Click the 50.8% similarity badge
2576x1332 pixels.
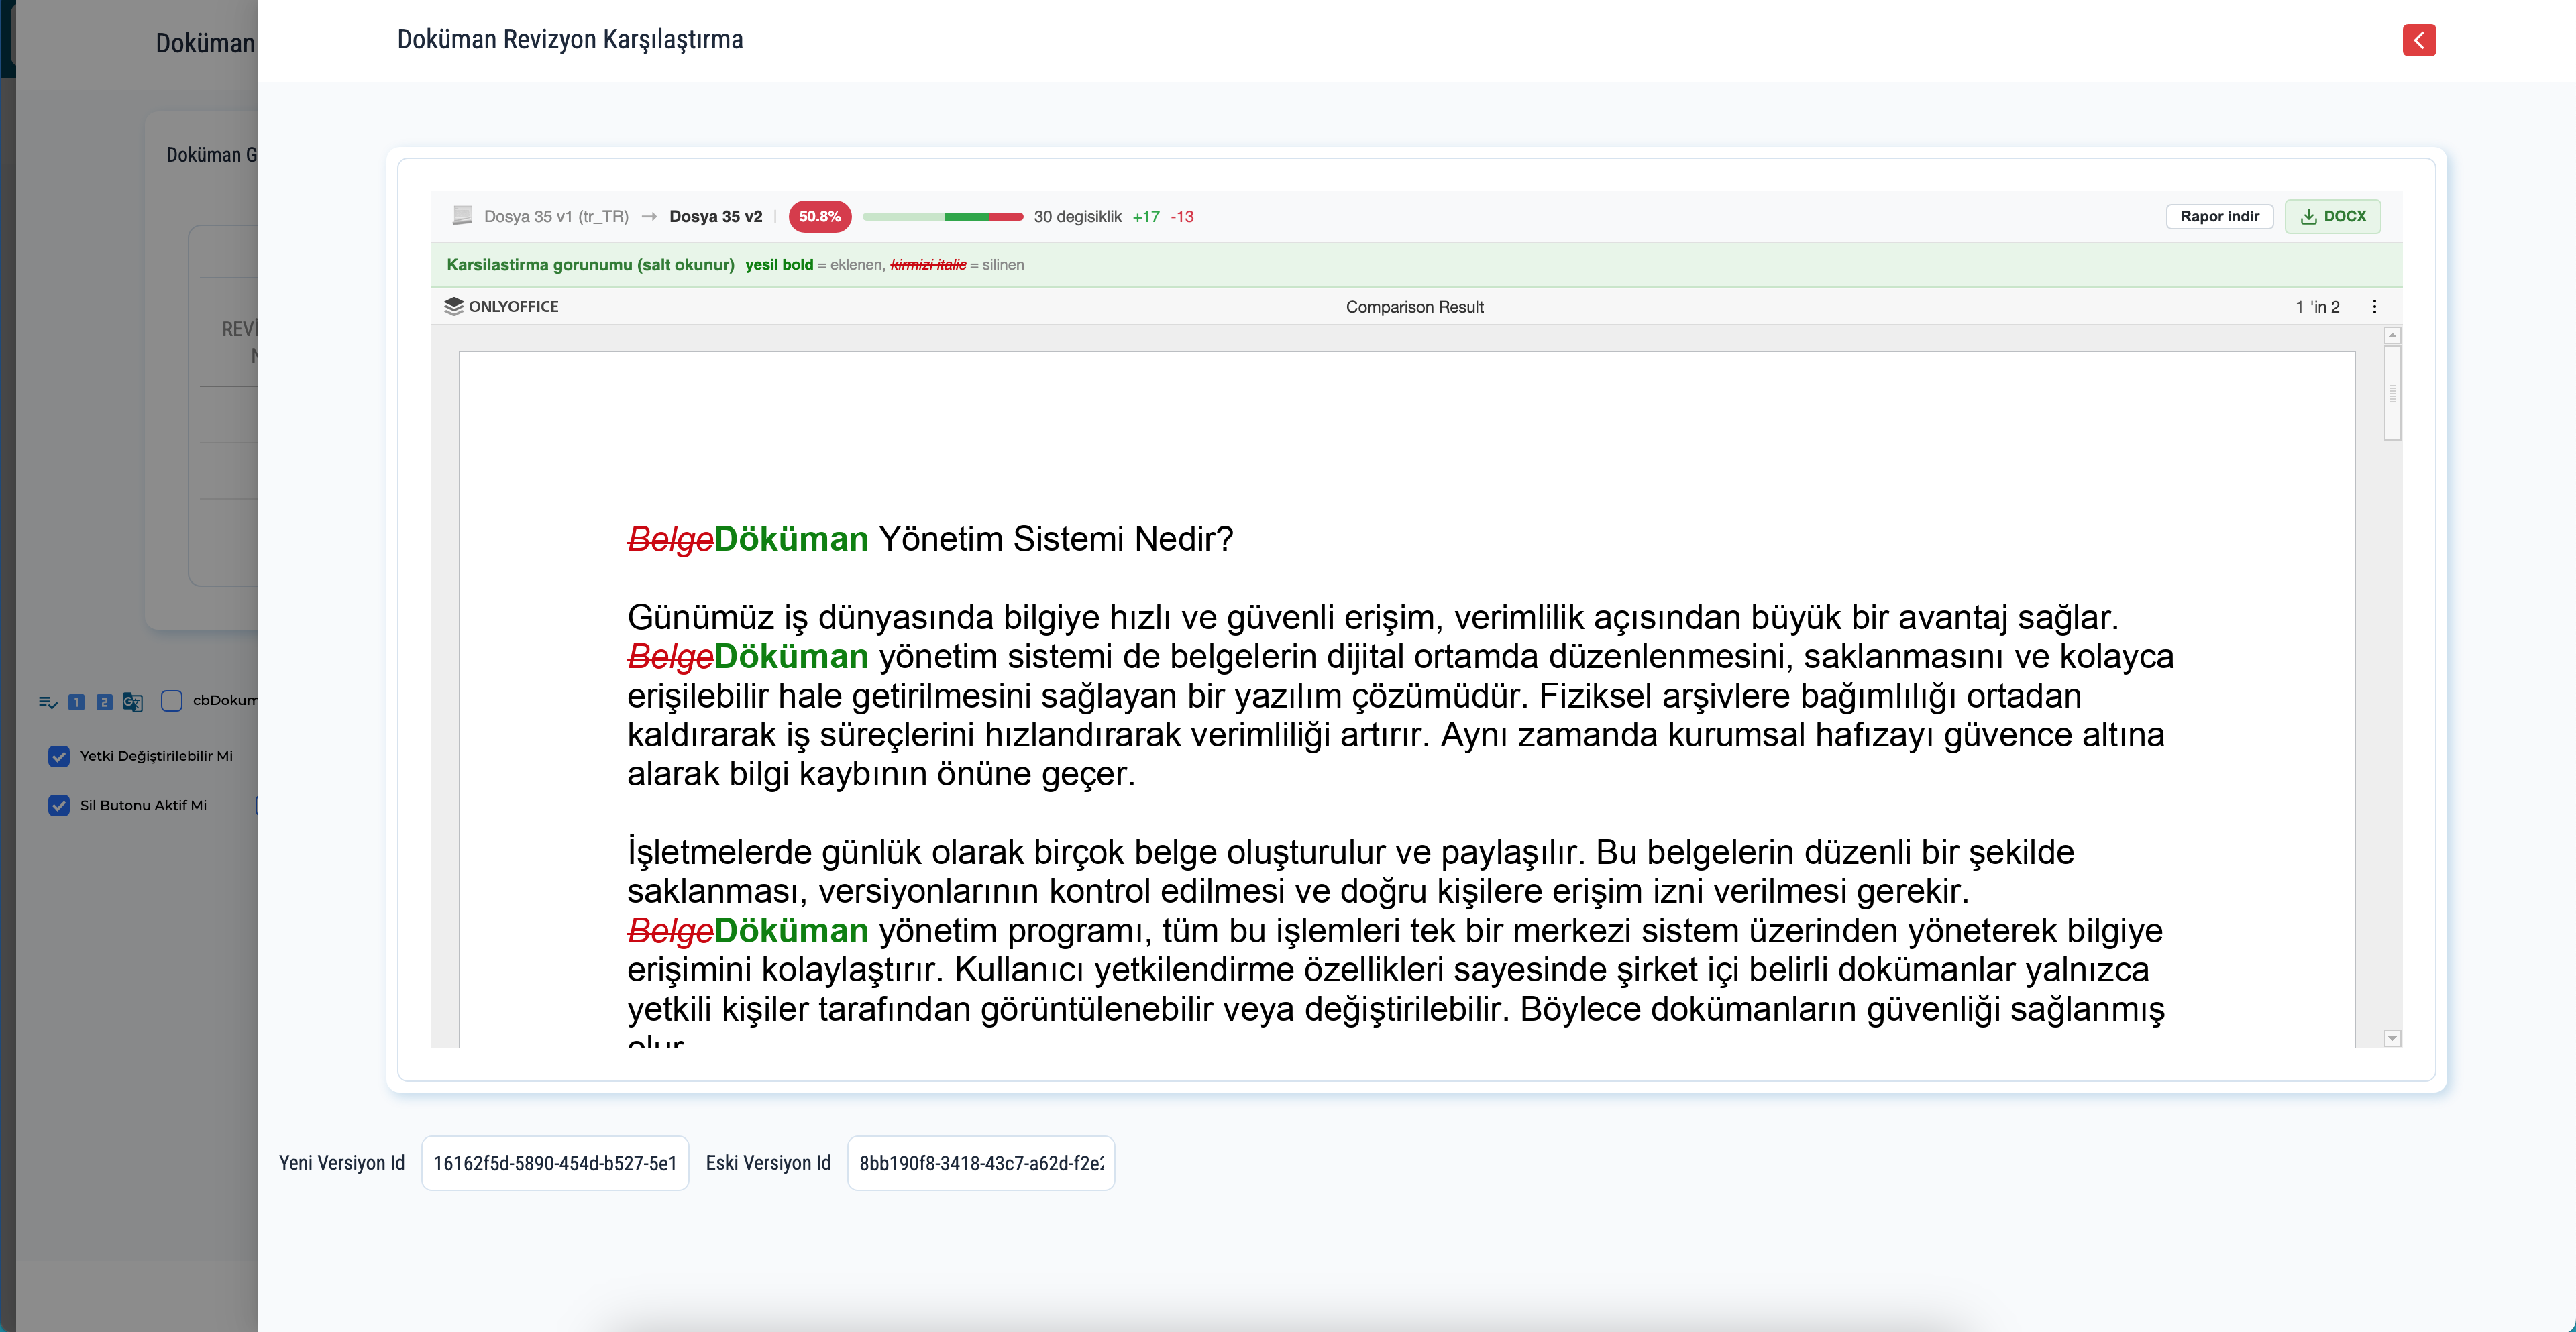coord(819,216)
